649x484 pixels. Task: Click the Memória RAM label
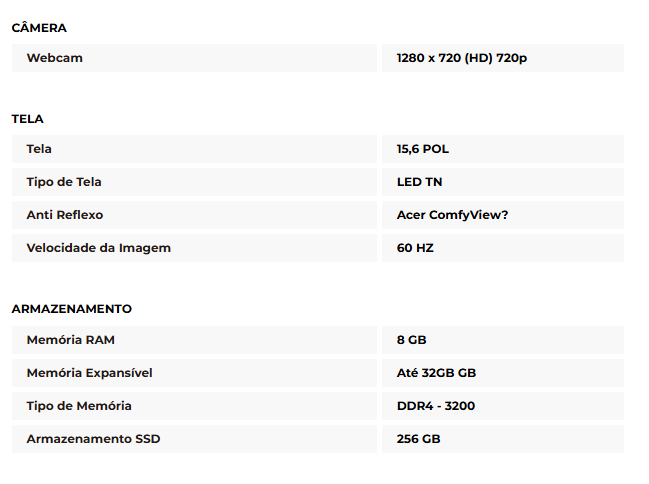(x=70, y=340)
